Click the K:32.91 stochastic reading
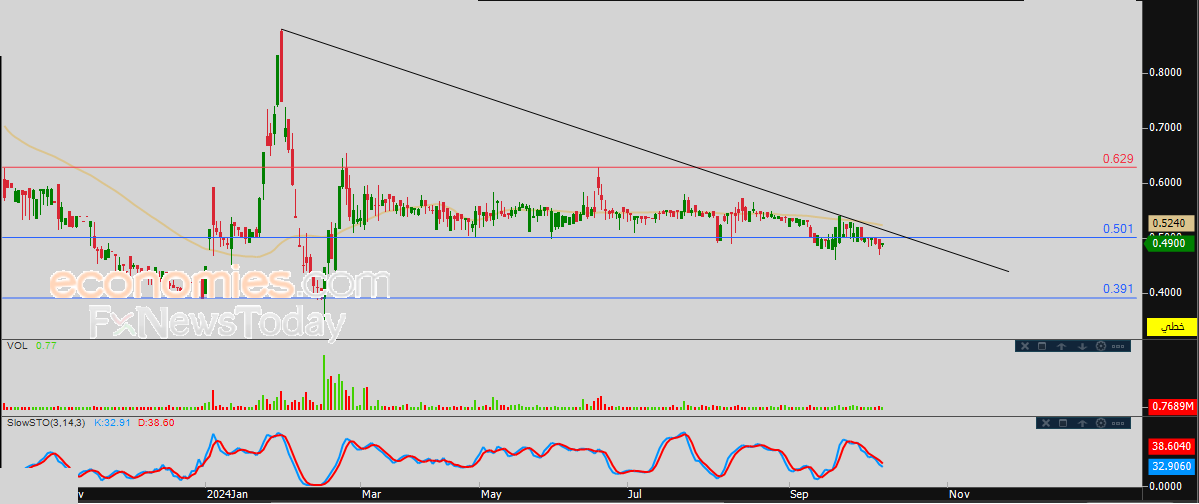 click(x=113, y=422)
